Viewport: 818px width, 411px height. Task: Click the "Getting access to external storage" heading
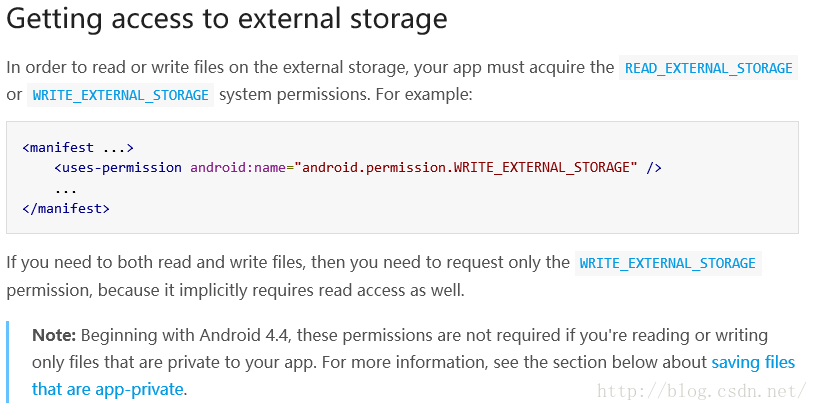point(227,19)
